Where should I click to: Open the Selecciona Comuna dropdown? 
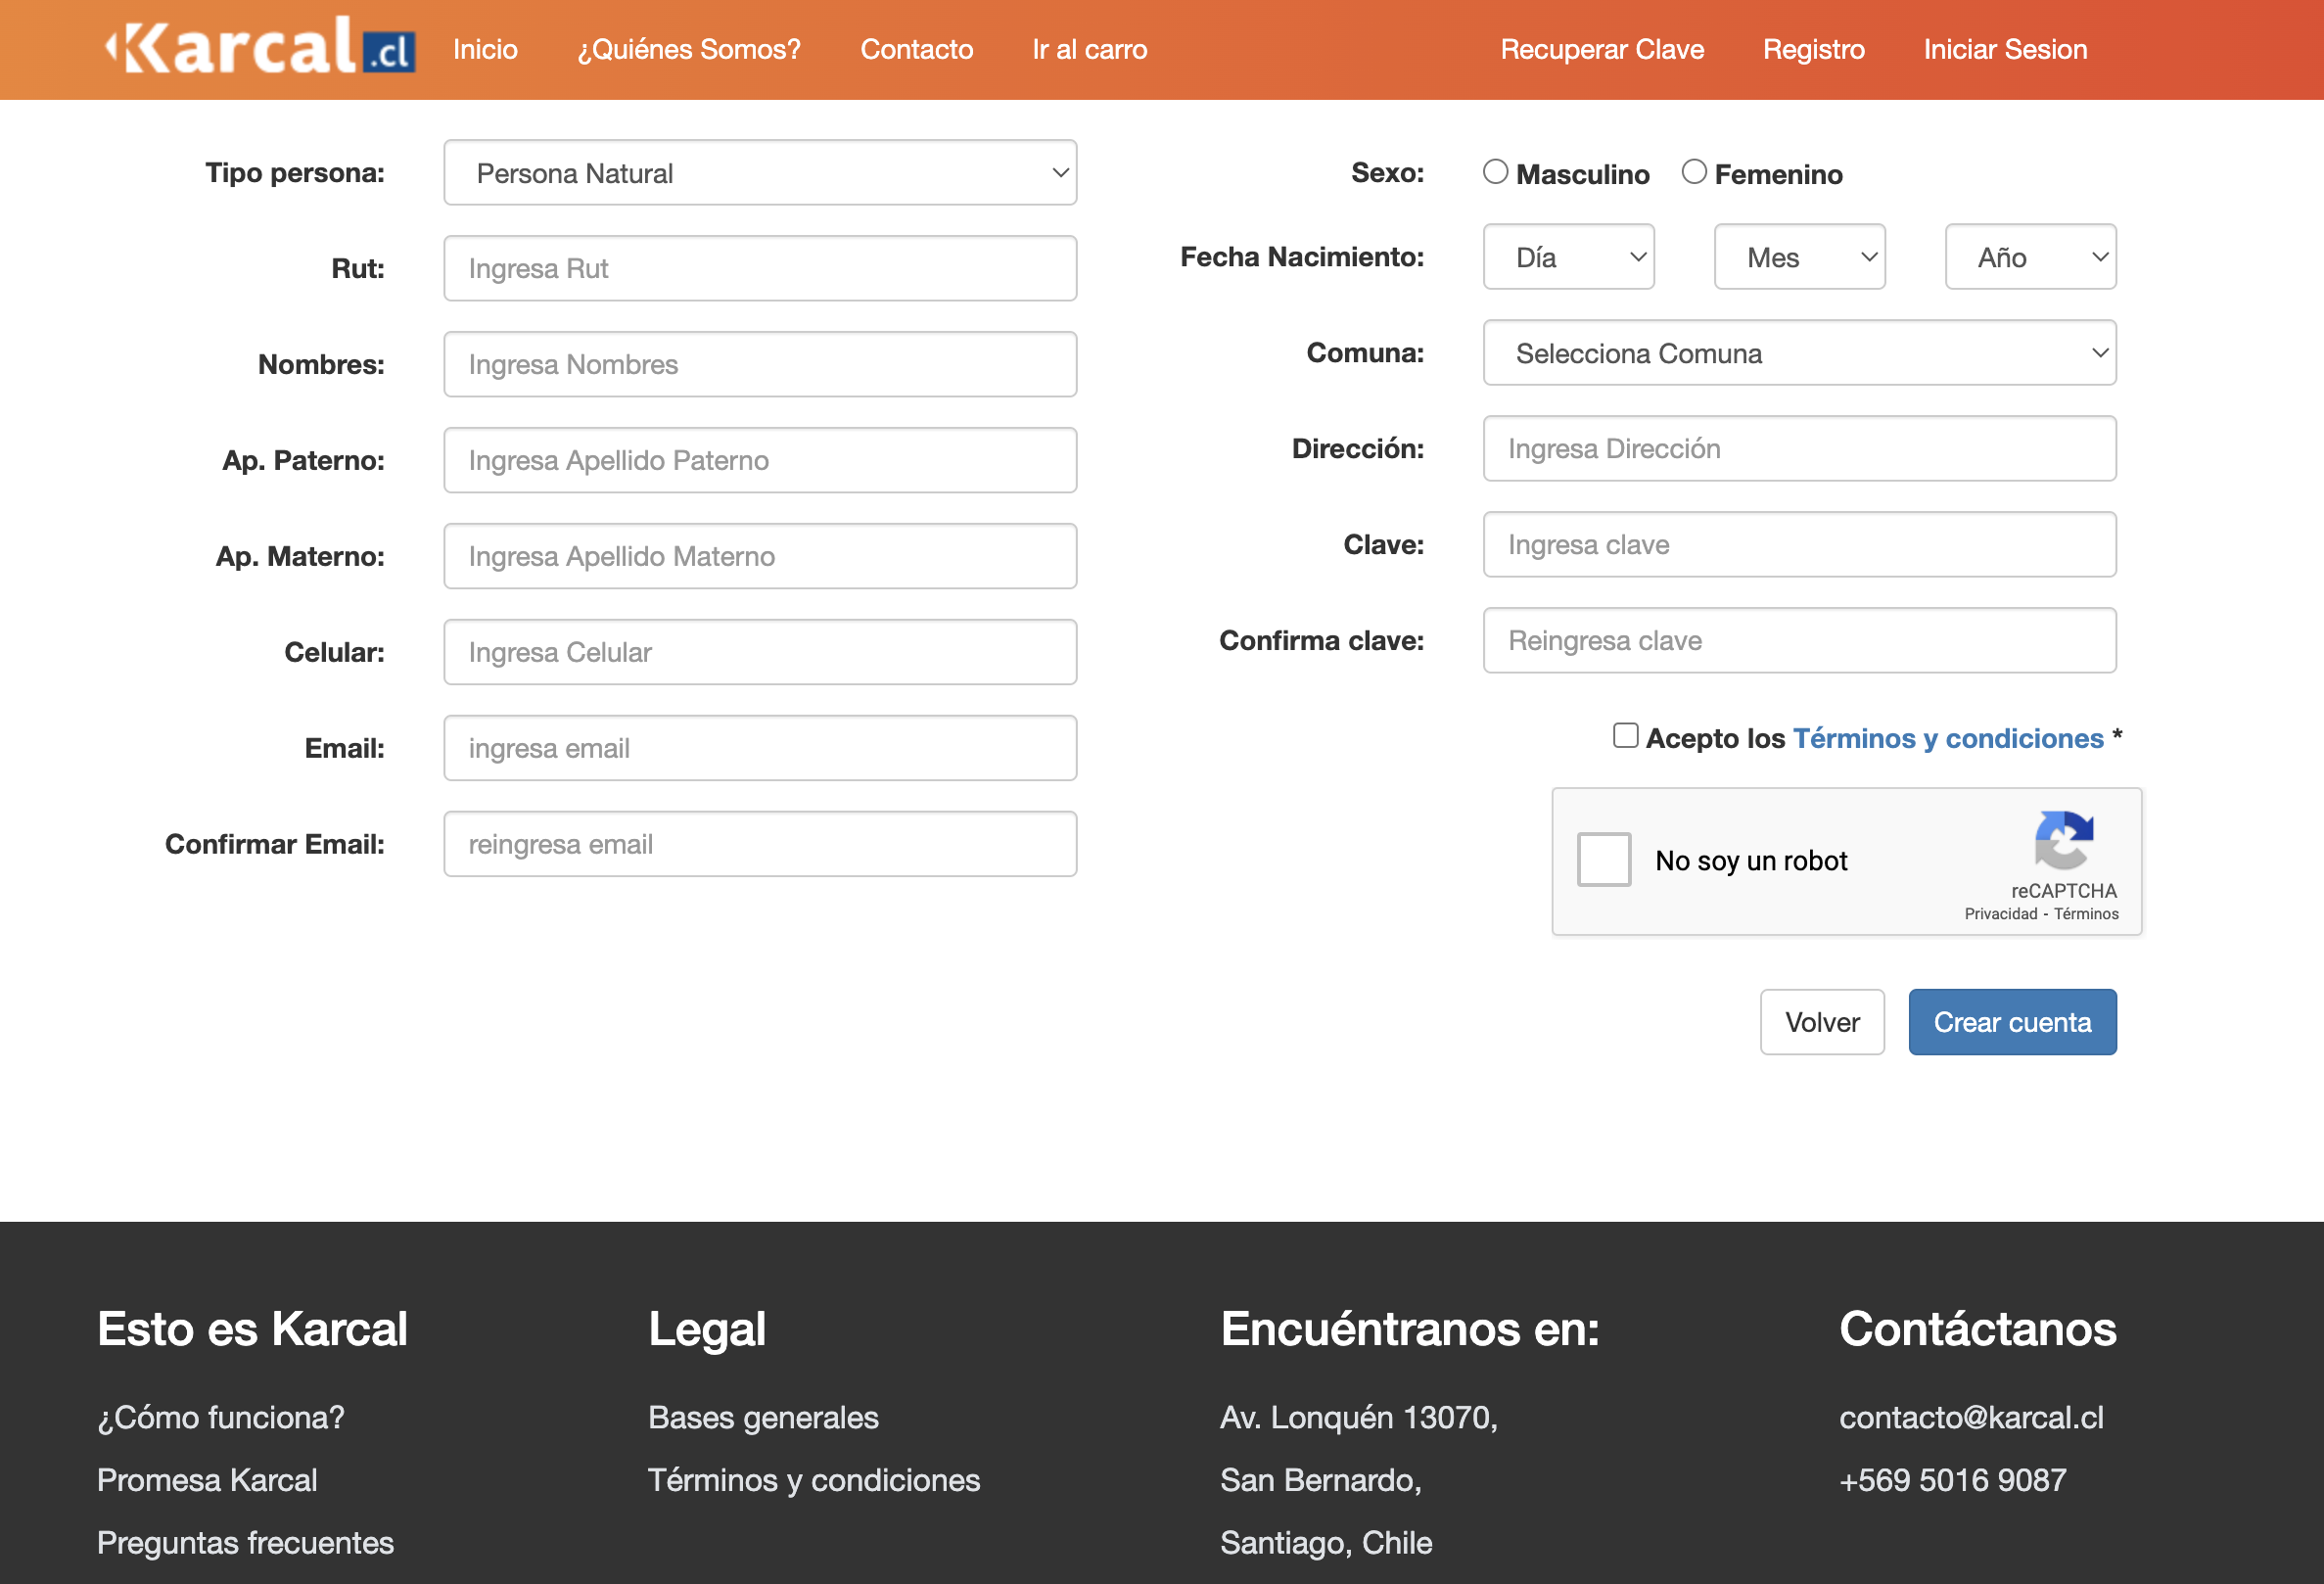[1799, 353]
